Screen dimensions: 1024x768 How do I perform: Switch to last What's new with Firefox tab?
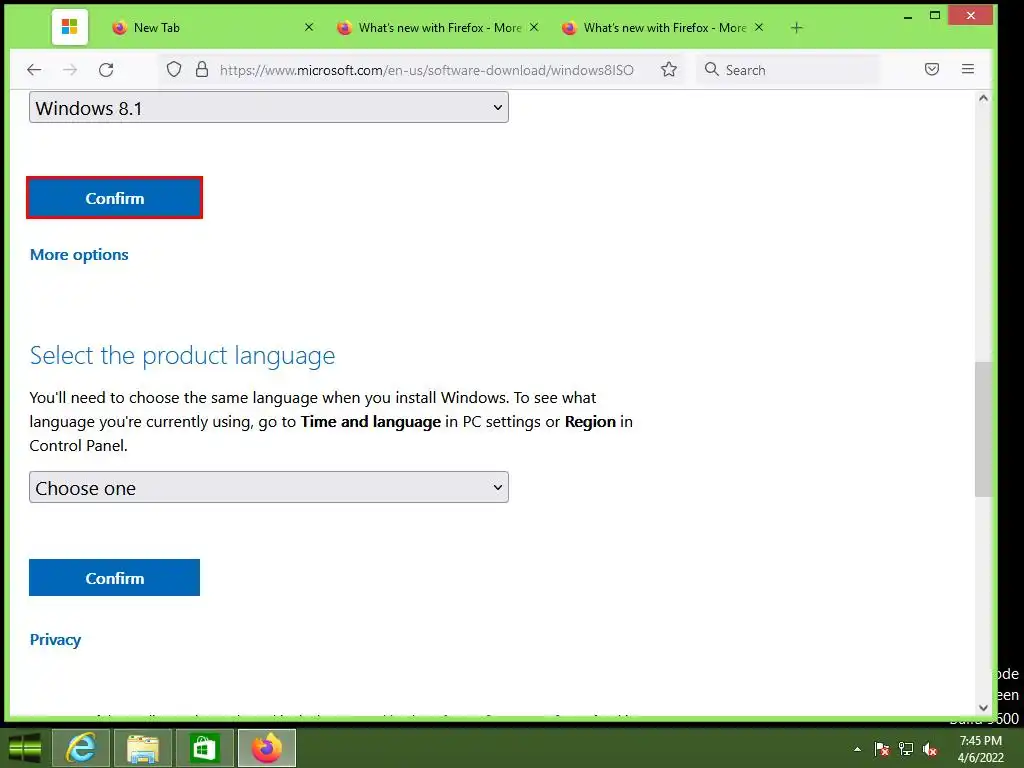tap(662, 27)
